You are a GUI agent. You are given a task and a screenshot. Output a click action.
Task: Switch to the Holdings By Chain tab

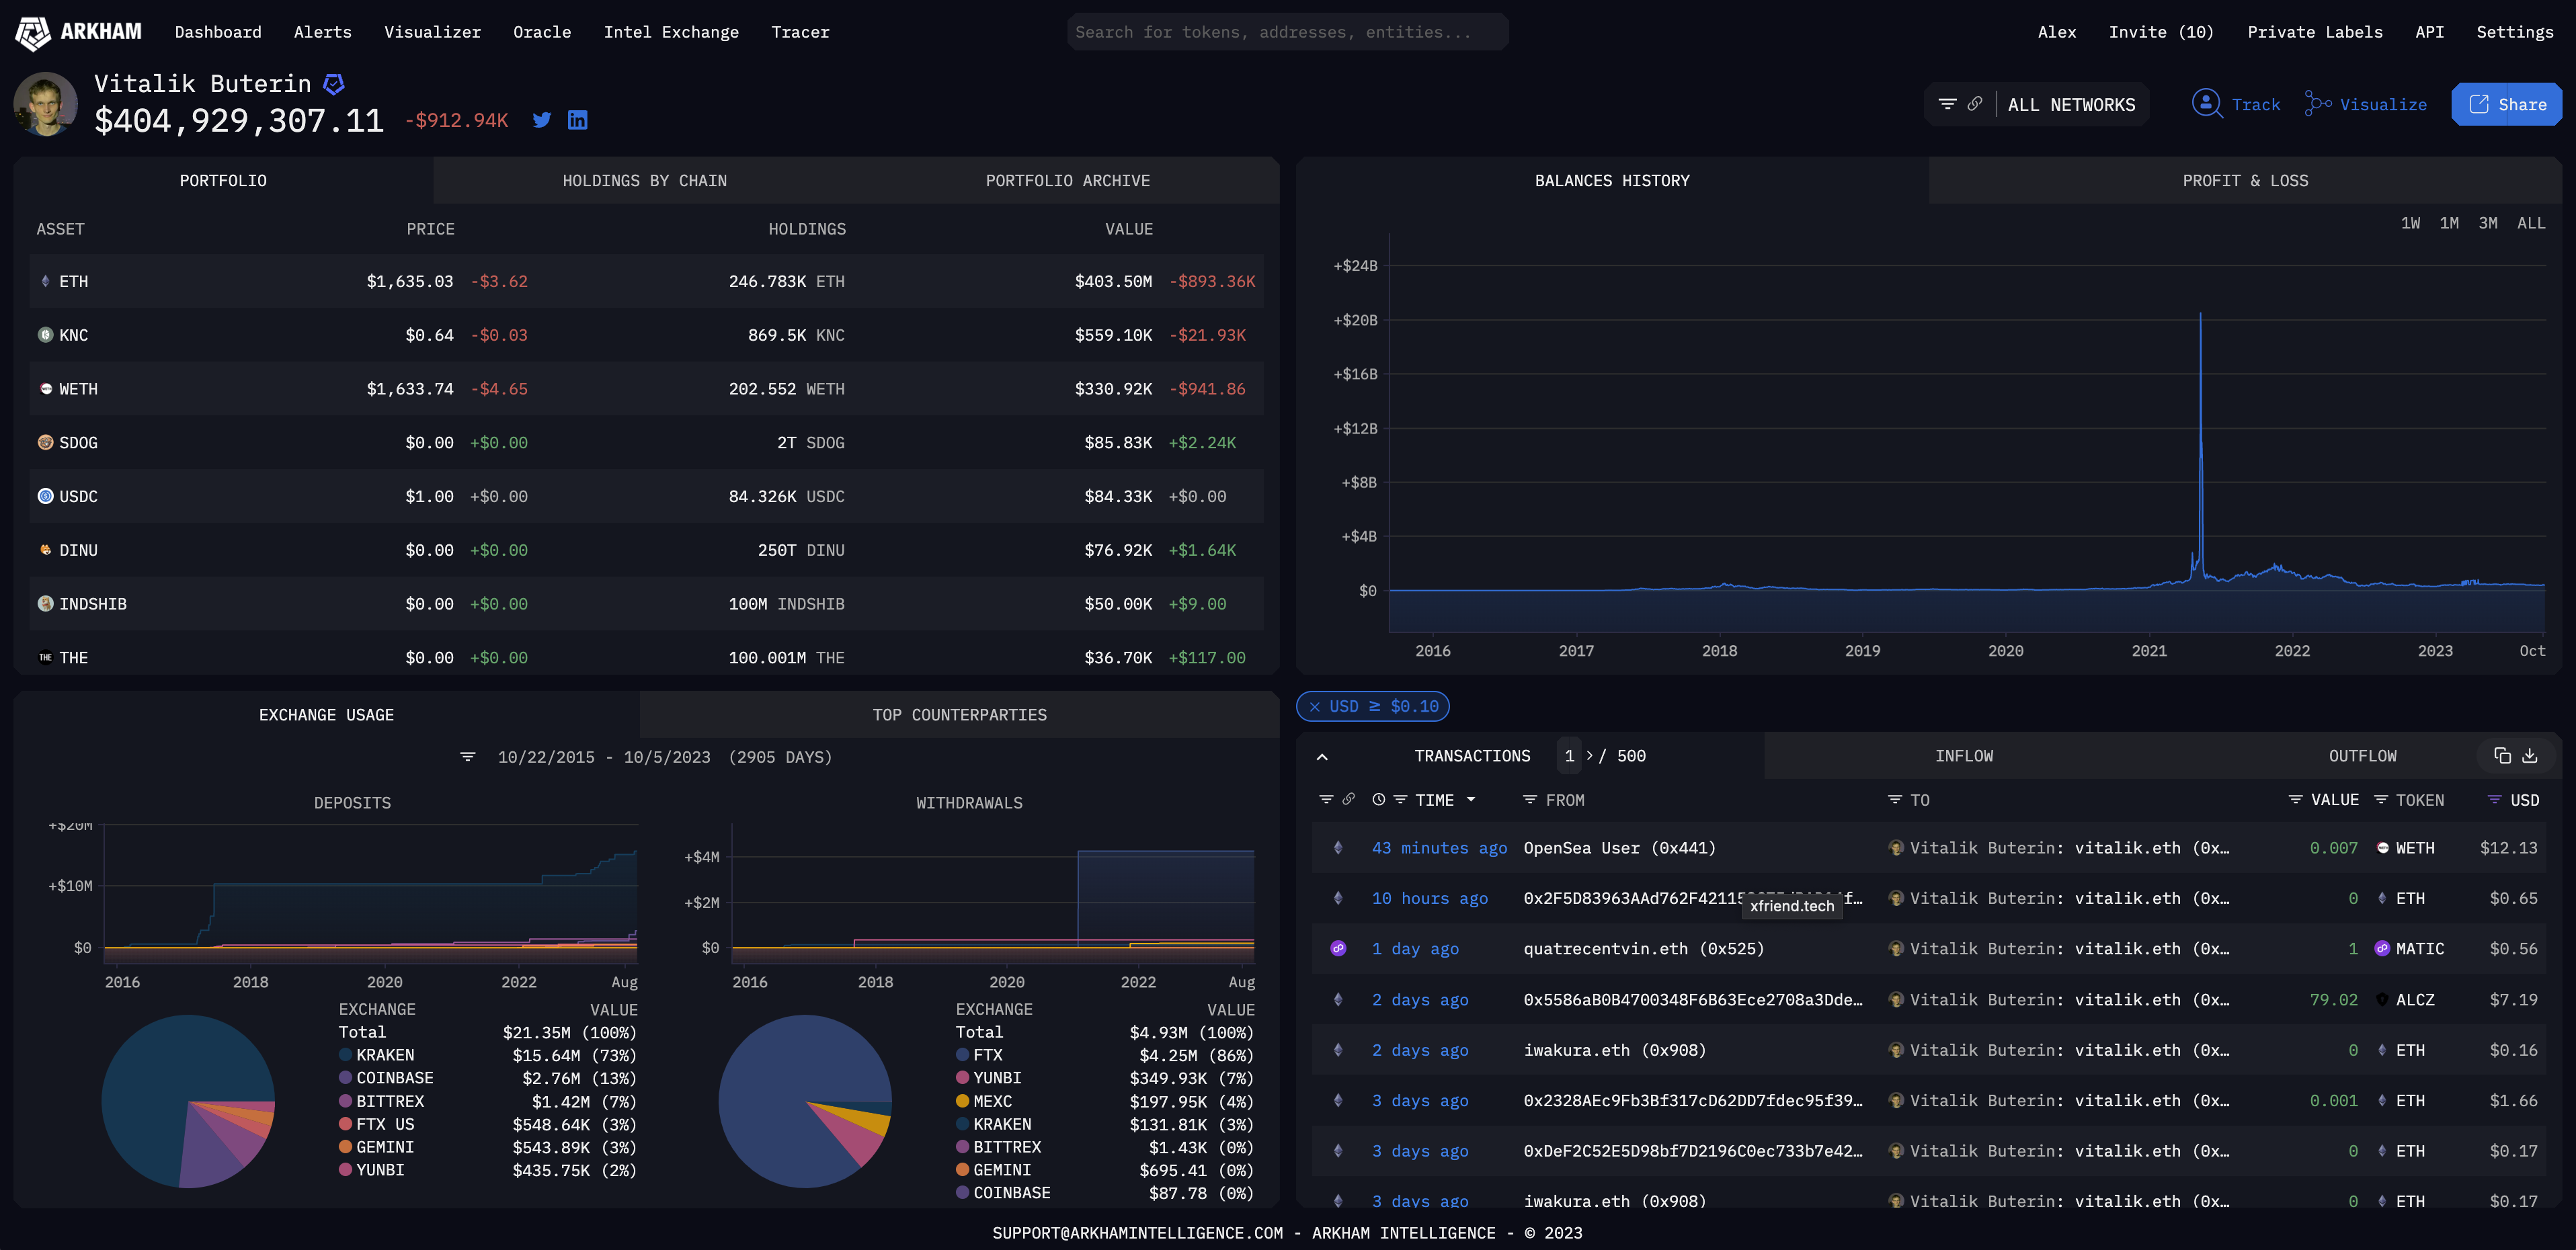pyautogui.click(x=644, y=181)
